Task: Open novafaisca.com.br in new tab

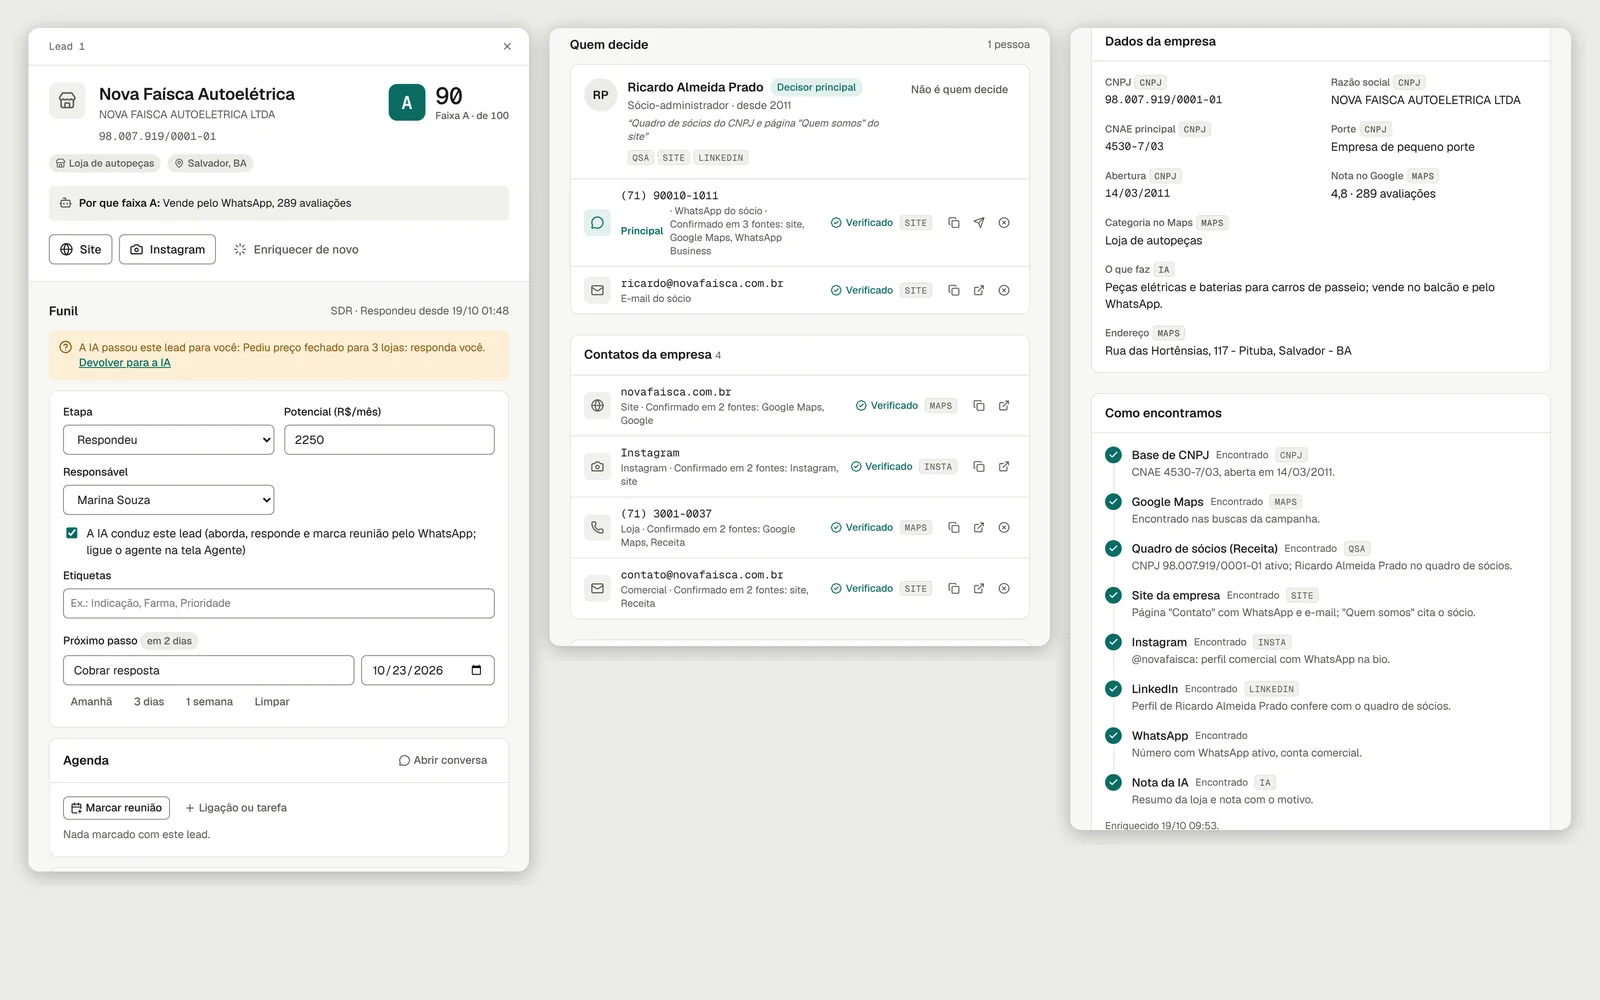Action: [x=1004, y=406]
